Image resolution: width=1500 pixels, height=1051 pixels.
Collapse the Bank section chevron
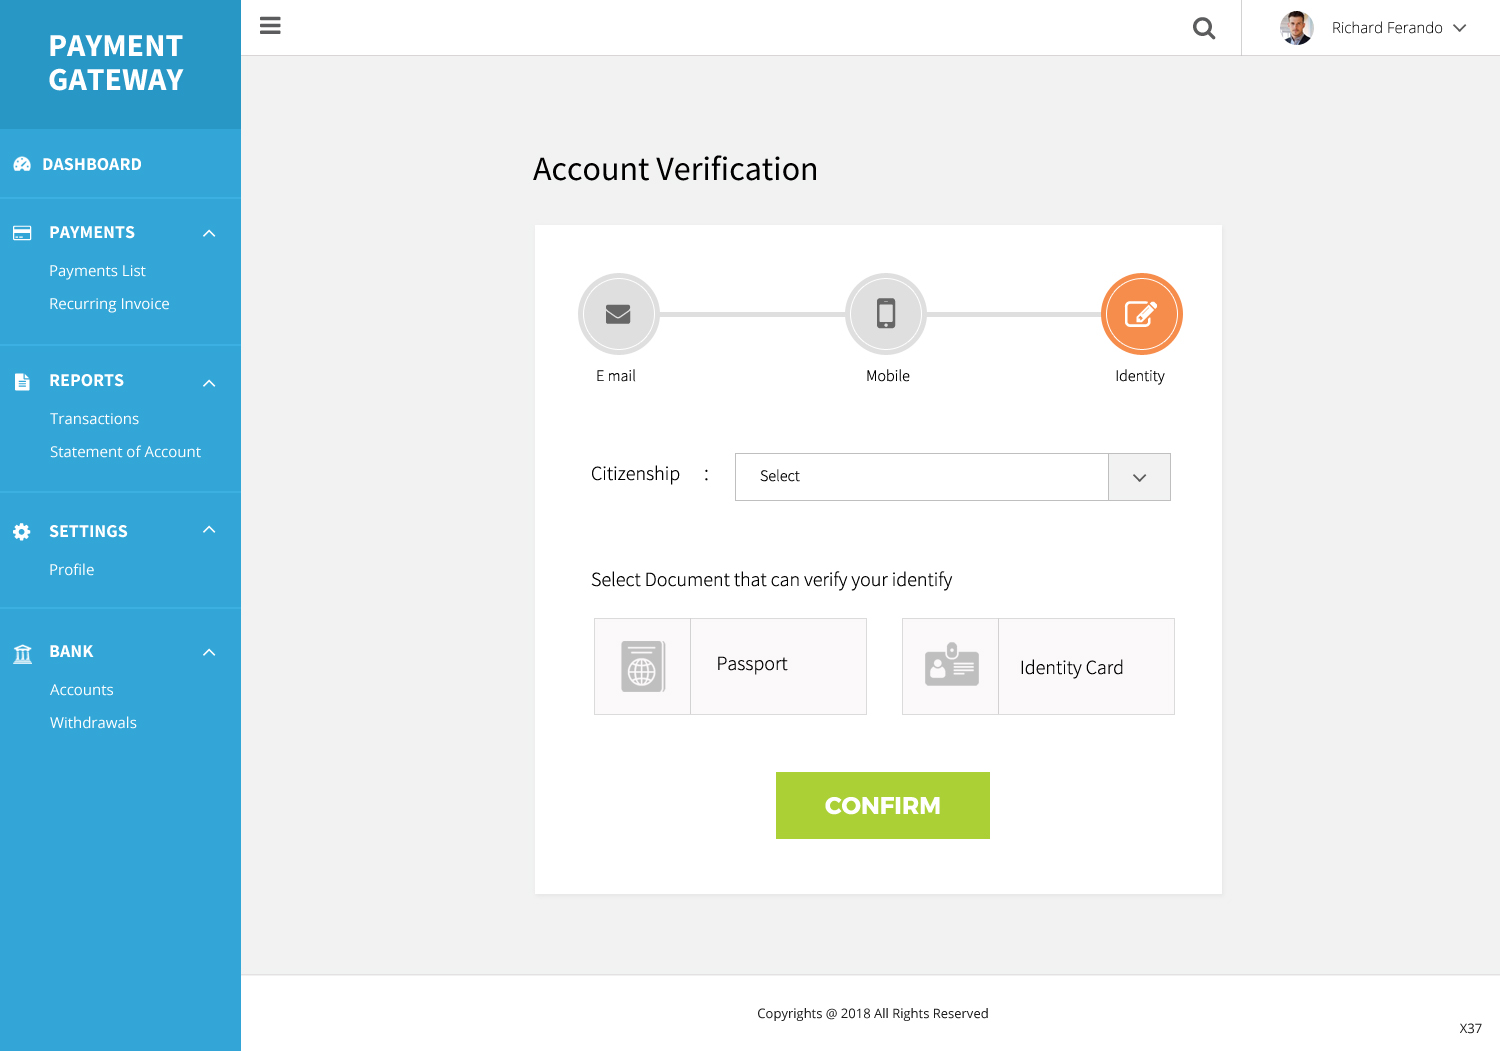tap(209, 652)
